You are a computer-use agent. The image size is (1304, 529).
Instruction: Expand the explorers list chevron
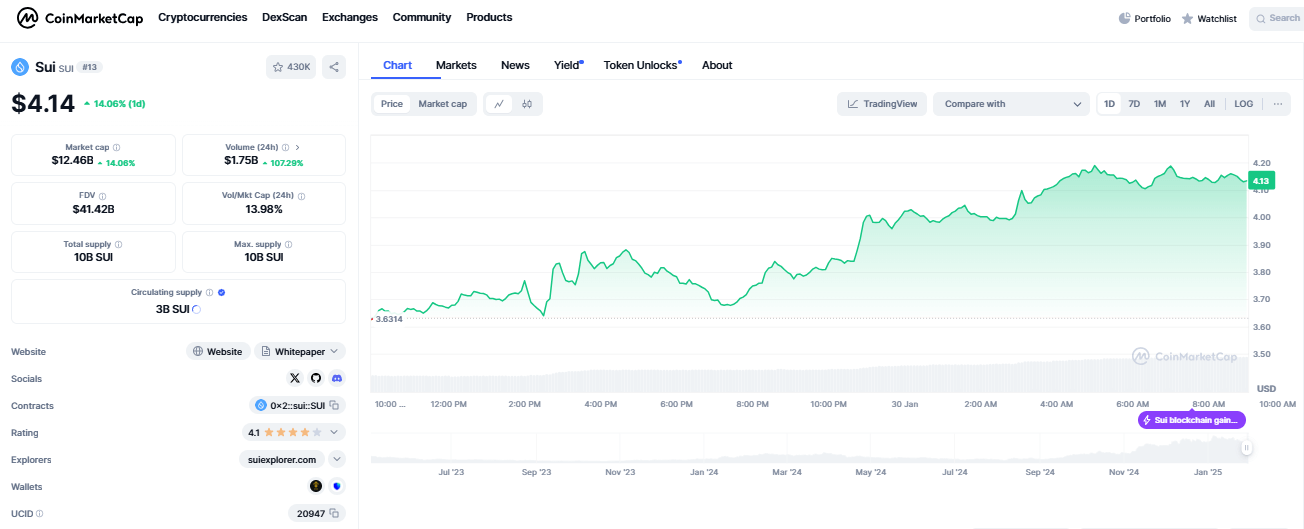tap(337, 459)
